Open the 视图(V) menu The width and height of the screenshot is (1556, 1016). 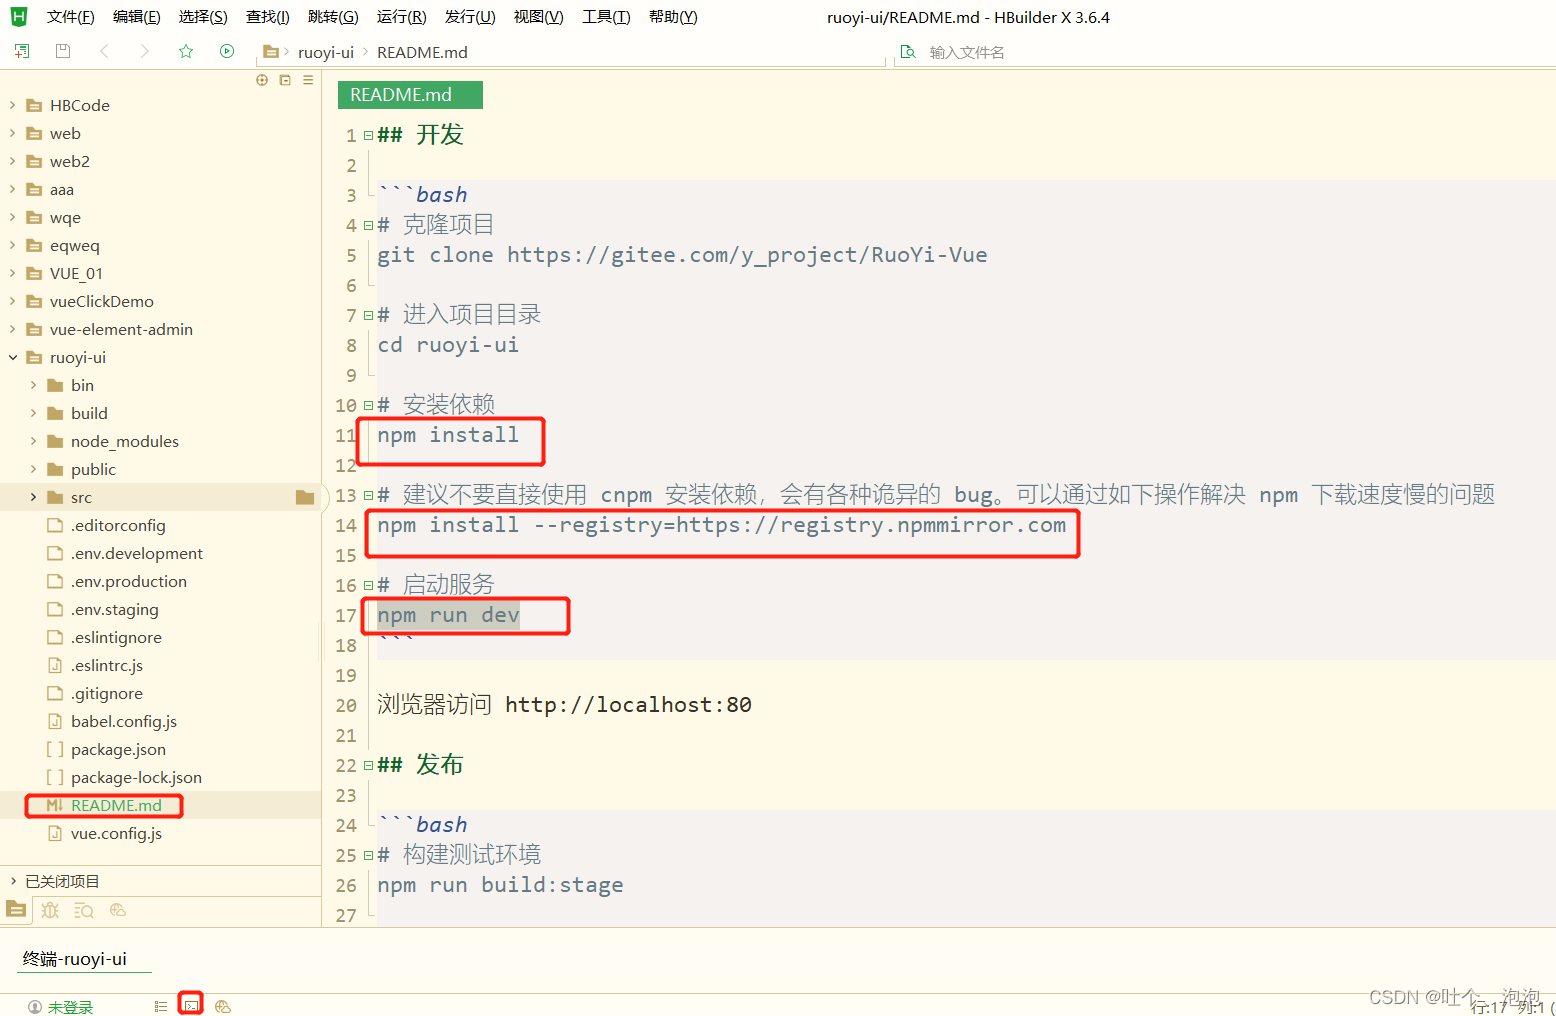538,17
